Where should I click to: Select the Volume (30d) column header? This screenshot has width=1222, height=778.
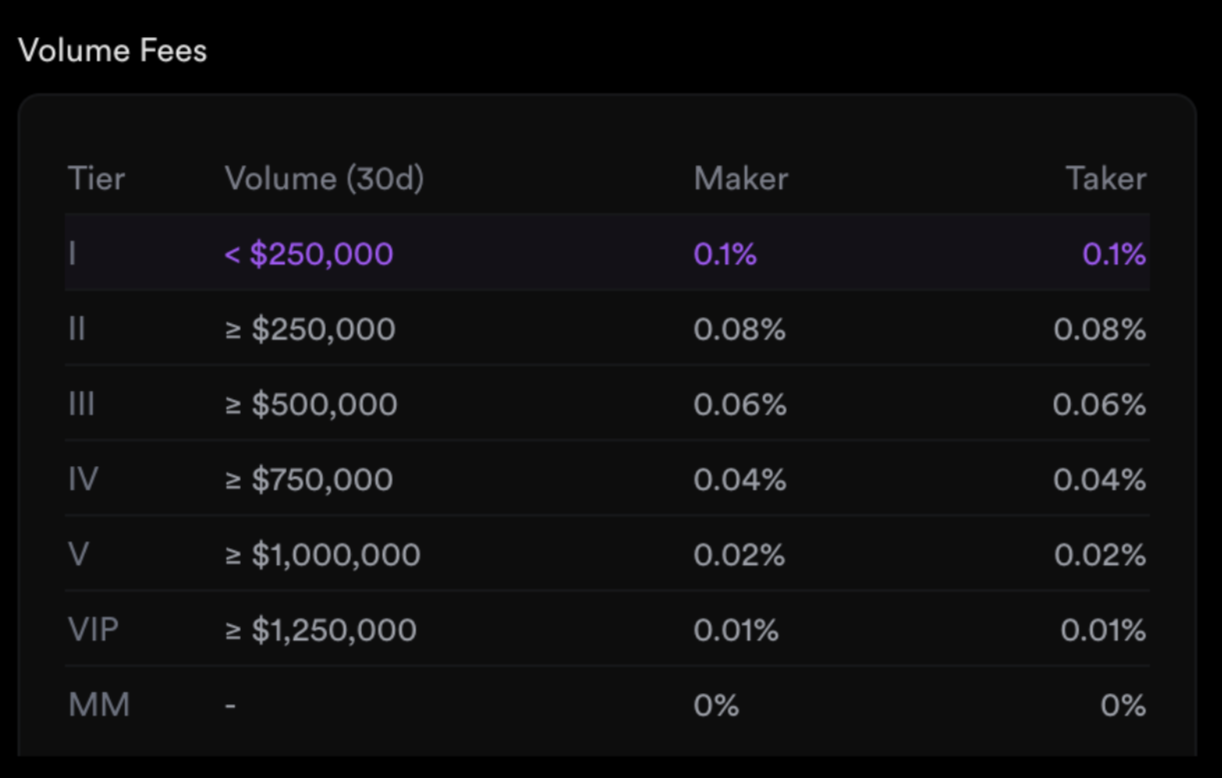(324, 179)
